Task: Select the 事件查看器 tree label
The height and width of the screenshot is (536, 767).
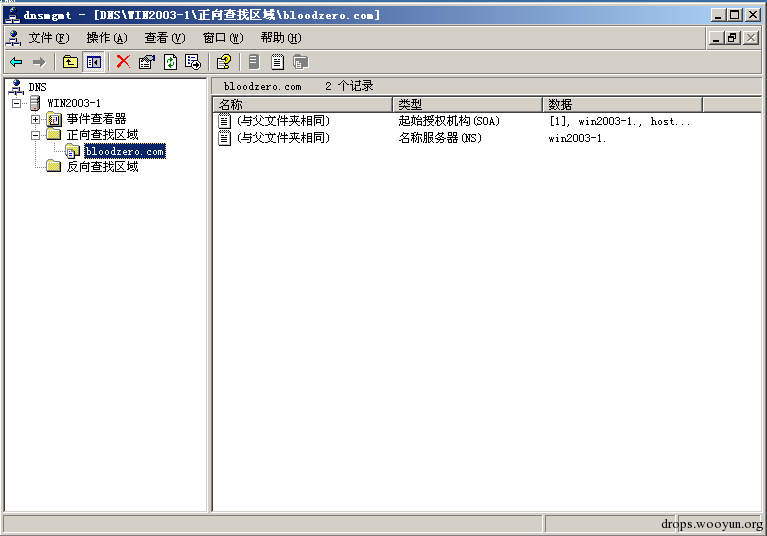Action: click(96, 119)
